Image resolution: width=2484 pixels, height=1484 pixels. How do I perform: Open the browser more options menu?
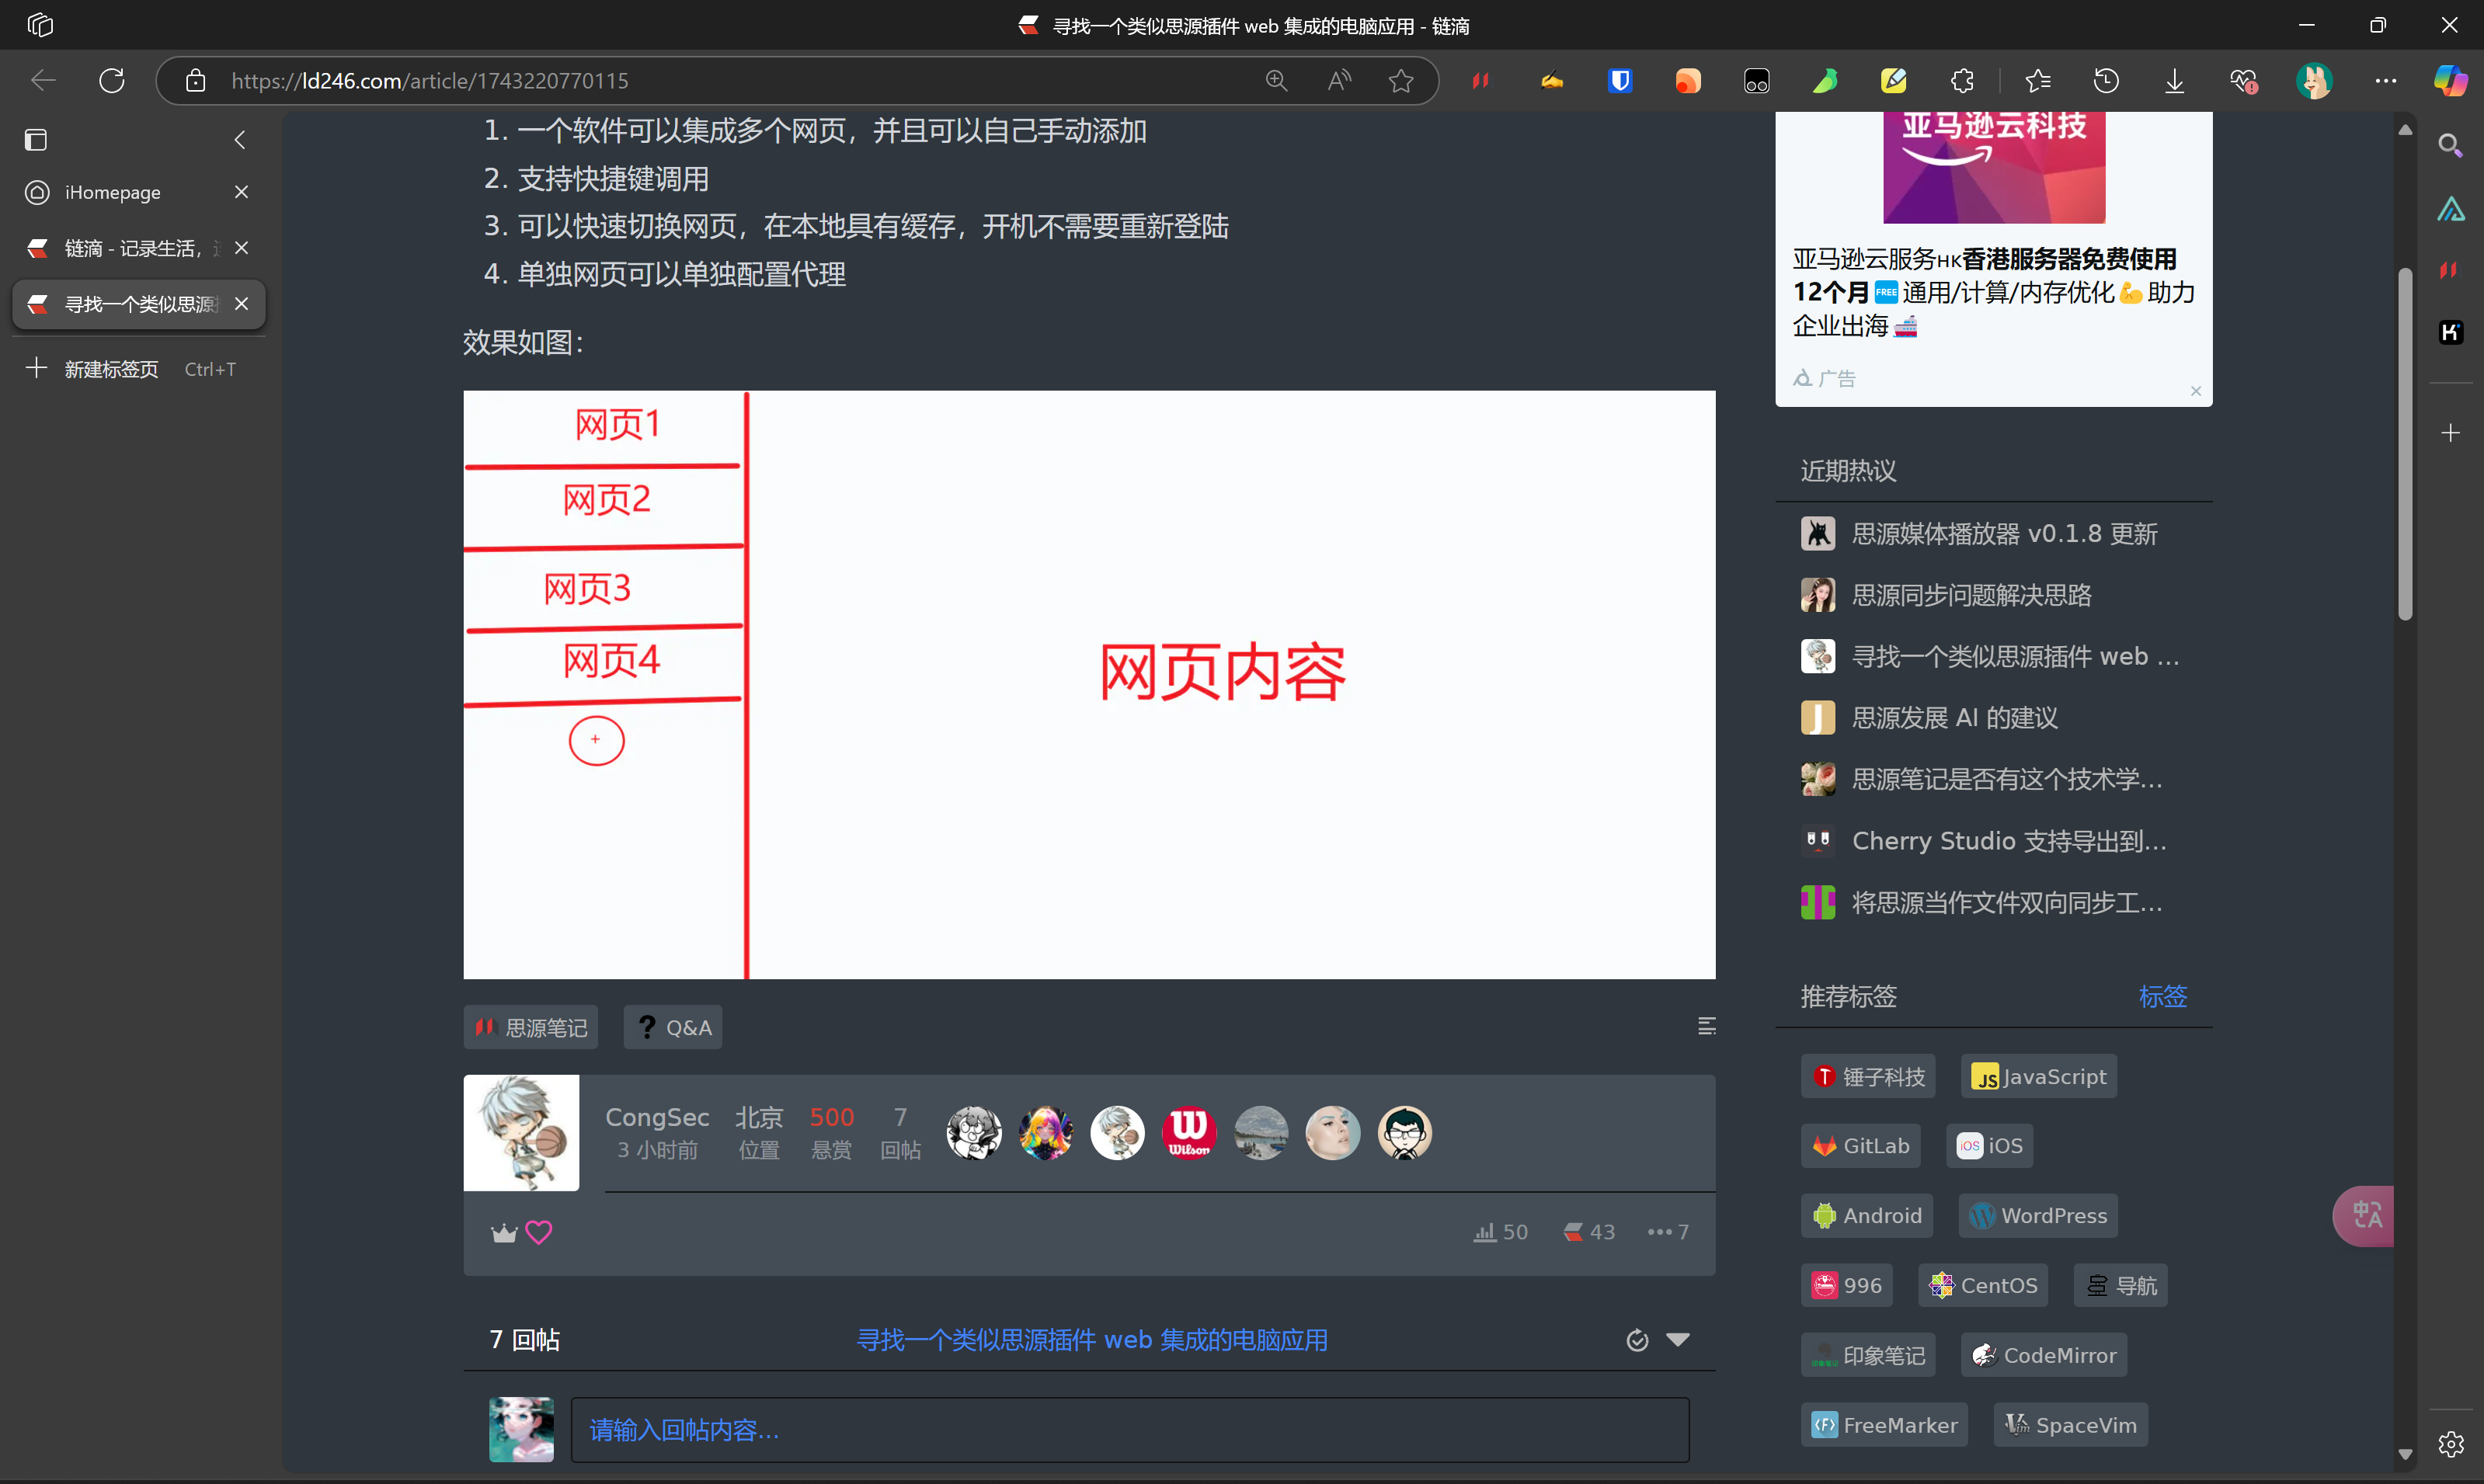pos(2388,80)
